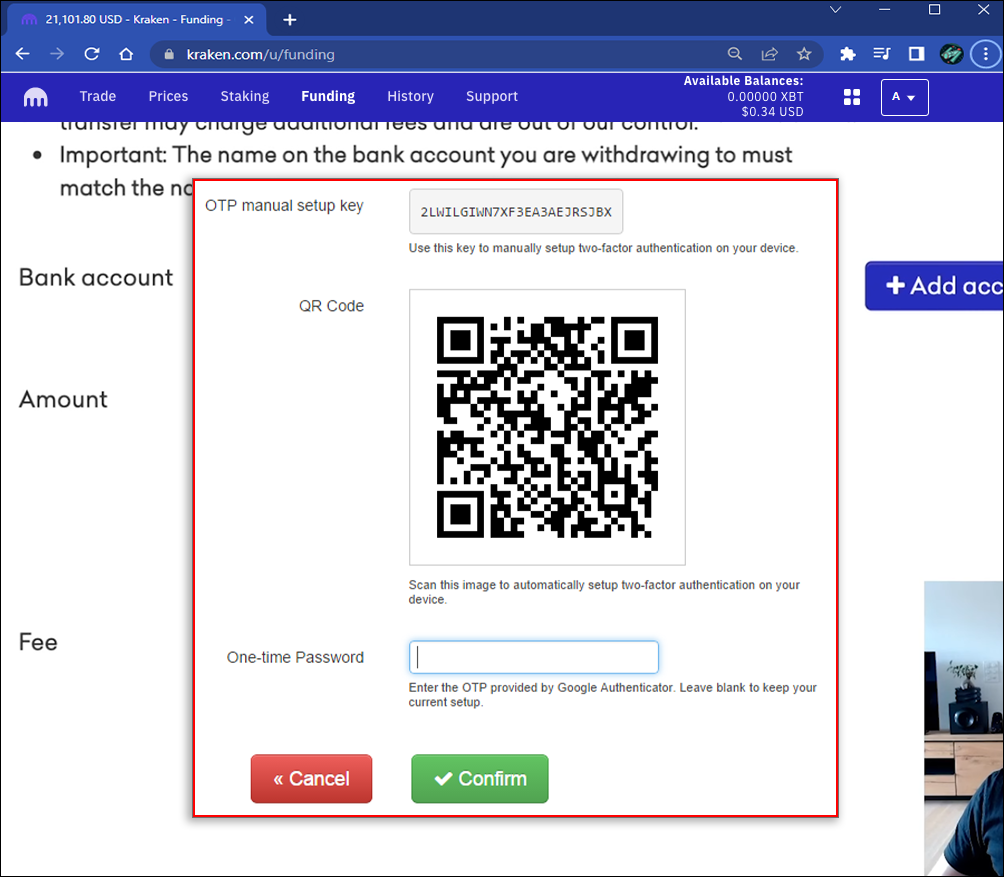Screen dimensions: 1004x877
Task: Open a new browser tab
Action: click(x=289, y=20)
